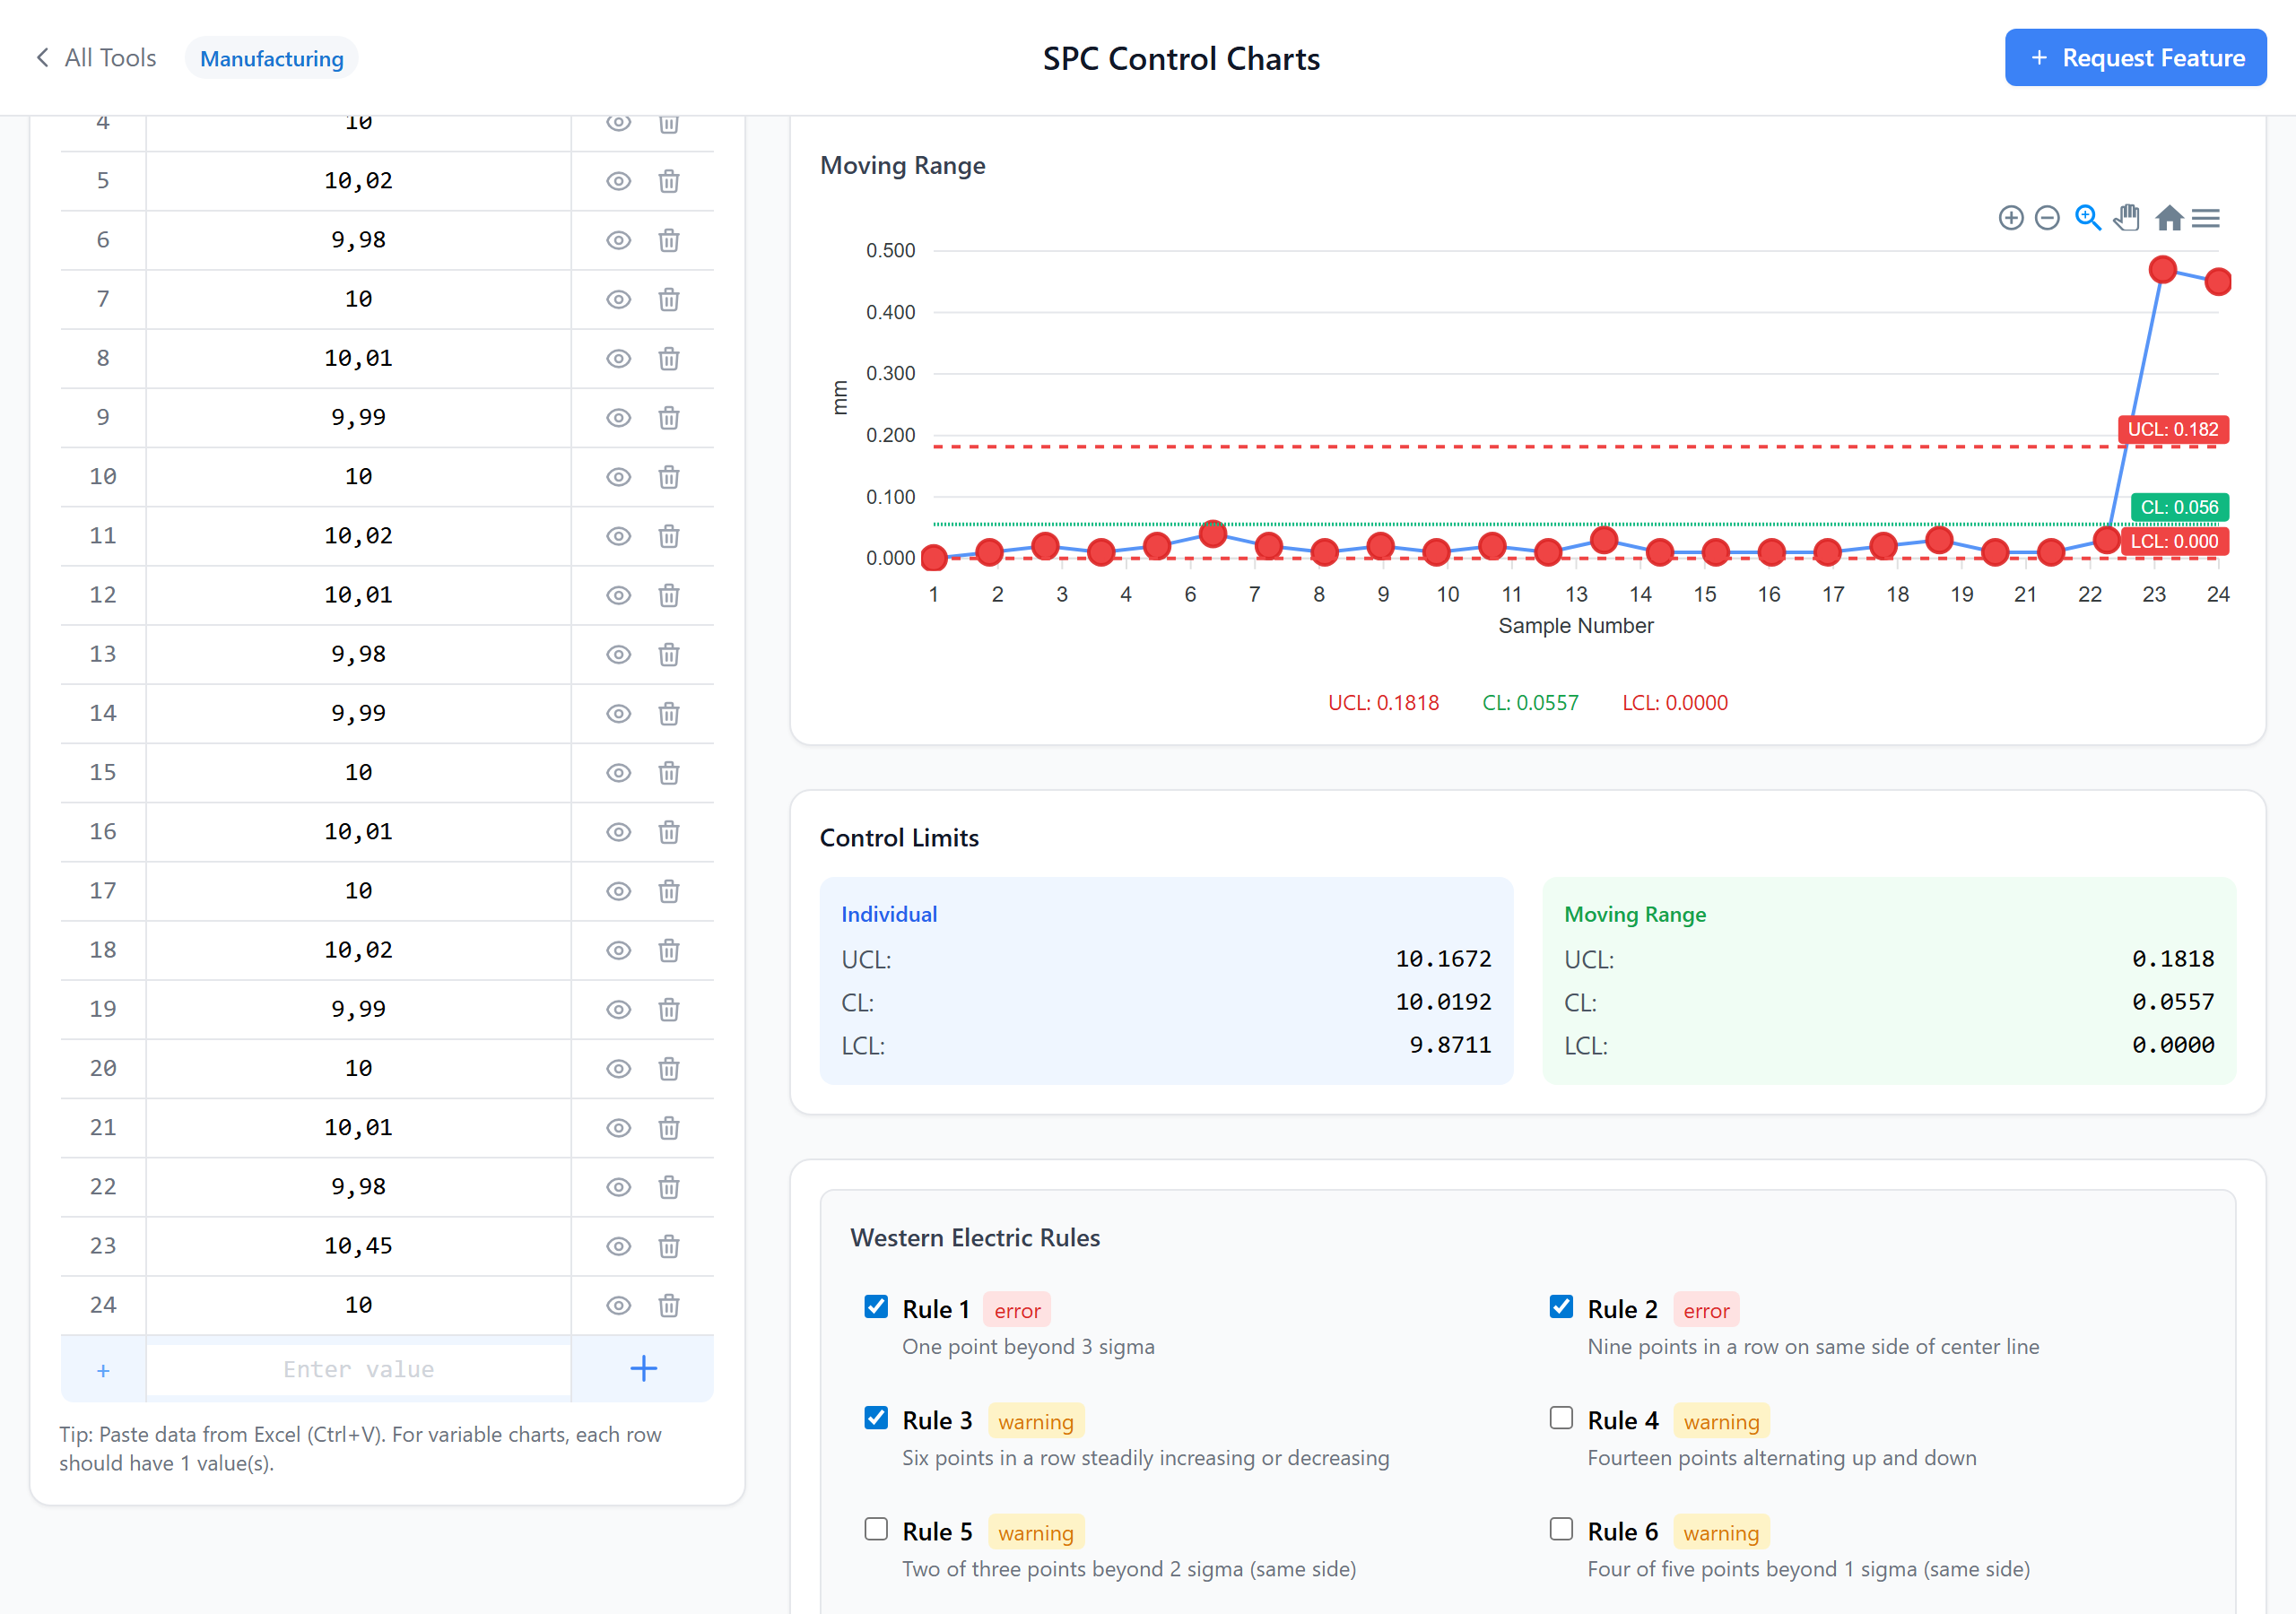Click the zoom out icon above the chart
Viewport: 2296px width, 1614px height.
pos(2047,217)
